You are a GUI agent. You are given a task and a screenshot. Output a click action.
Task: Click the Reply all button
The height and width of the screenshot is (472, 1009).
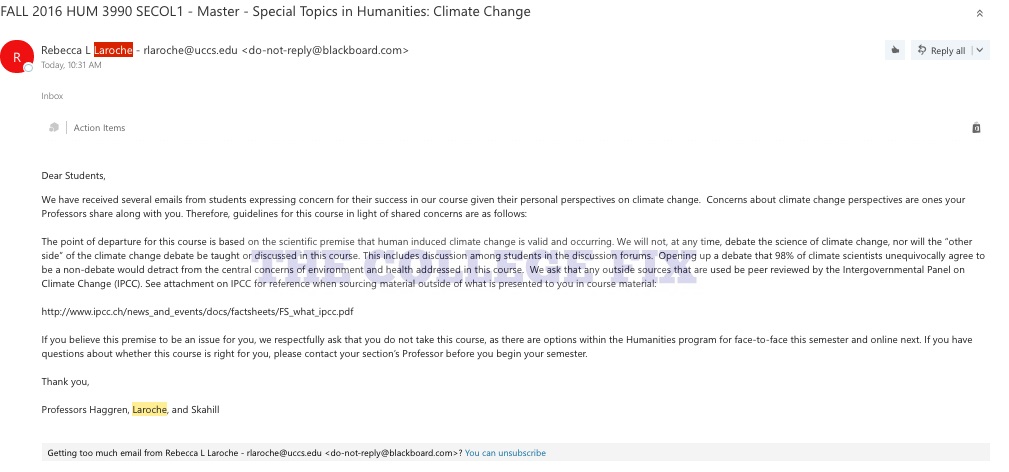click(x=940, y=50)
